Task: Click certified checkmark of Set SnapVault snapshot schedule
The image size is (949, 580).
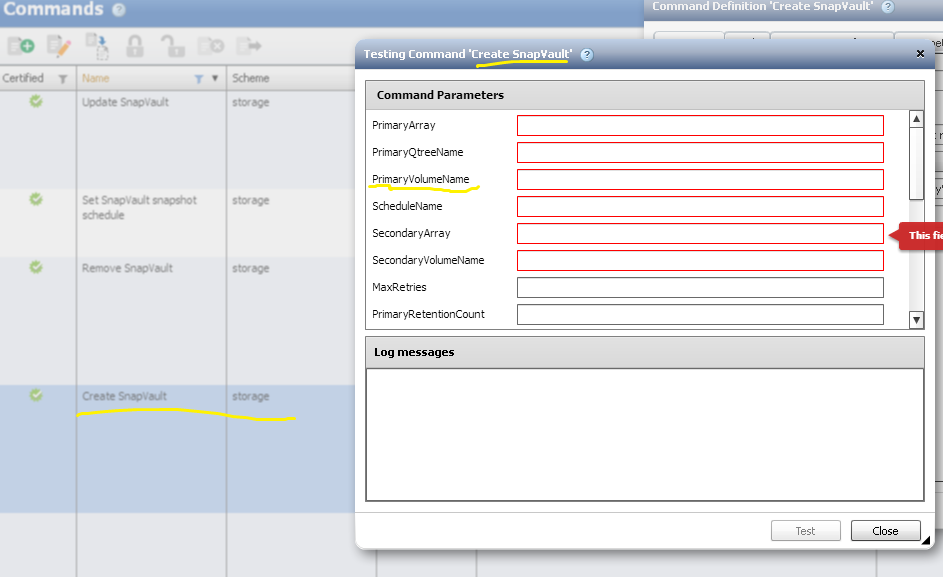Action: coord(36,199)
